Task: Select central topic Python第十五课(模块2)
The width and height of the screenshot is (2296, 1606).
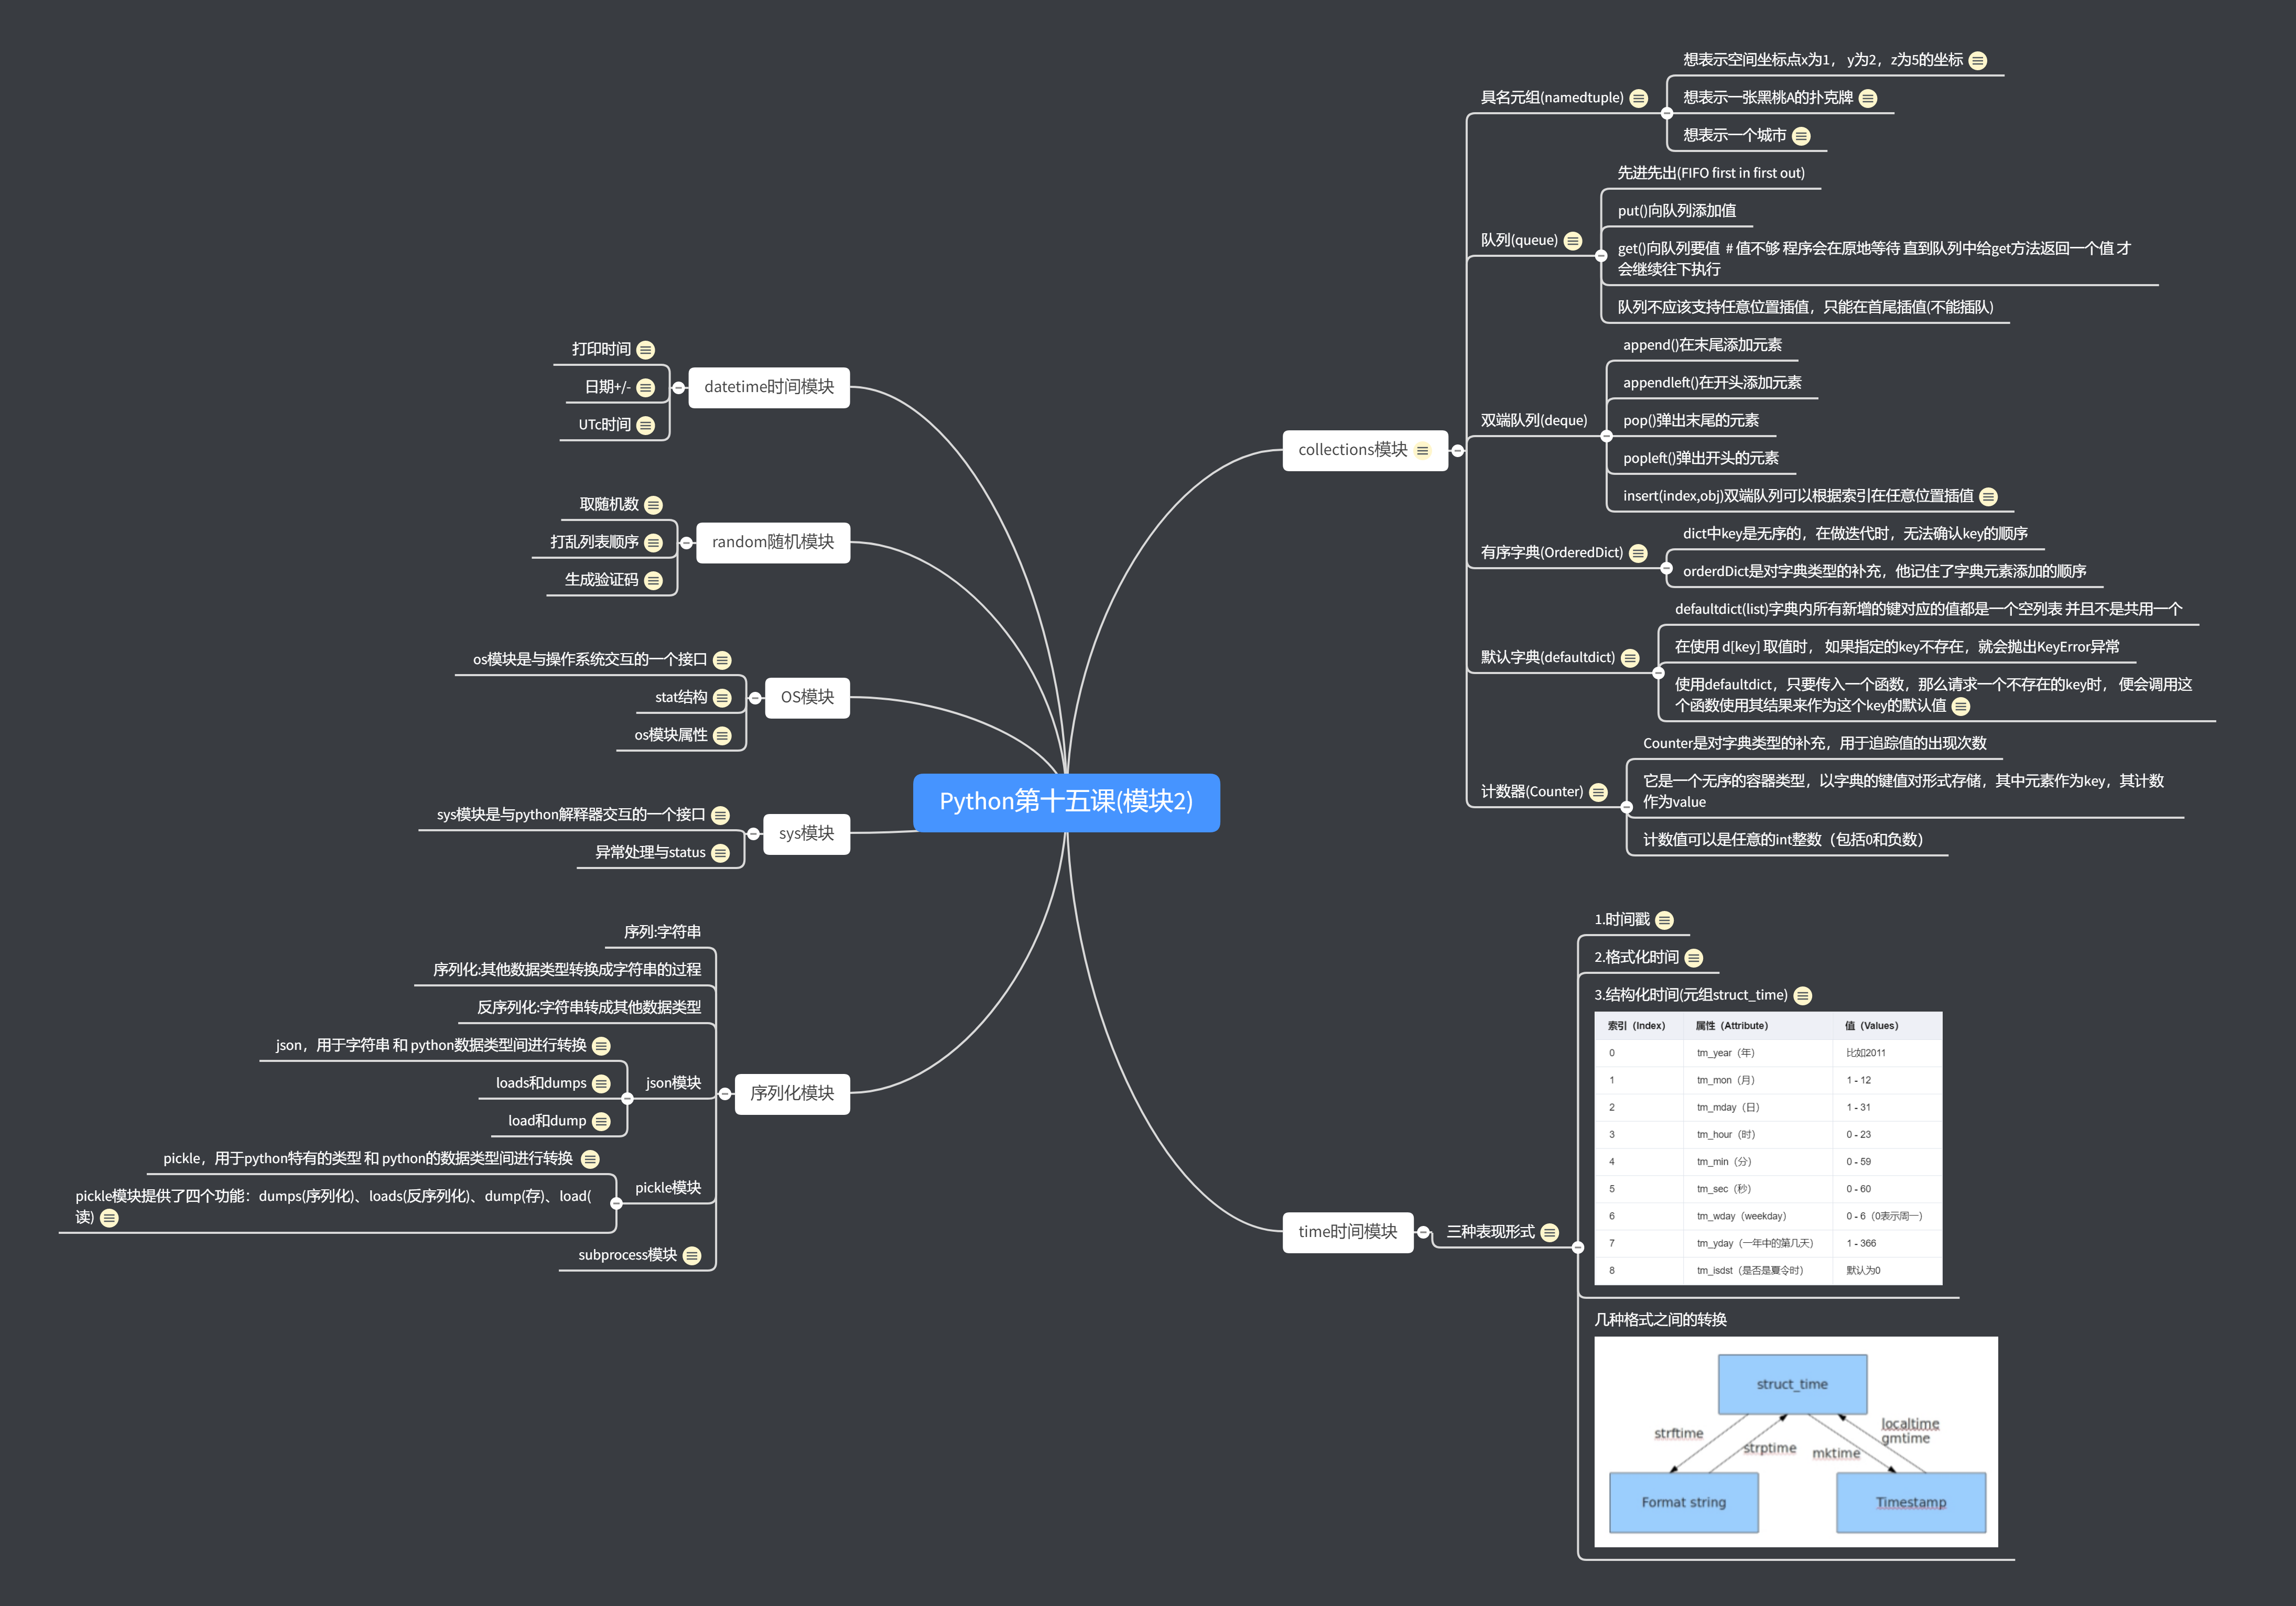Action: point(1066,802)
